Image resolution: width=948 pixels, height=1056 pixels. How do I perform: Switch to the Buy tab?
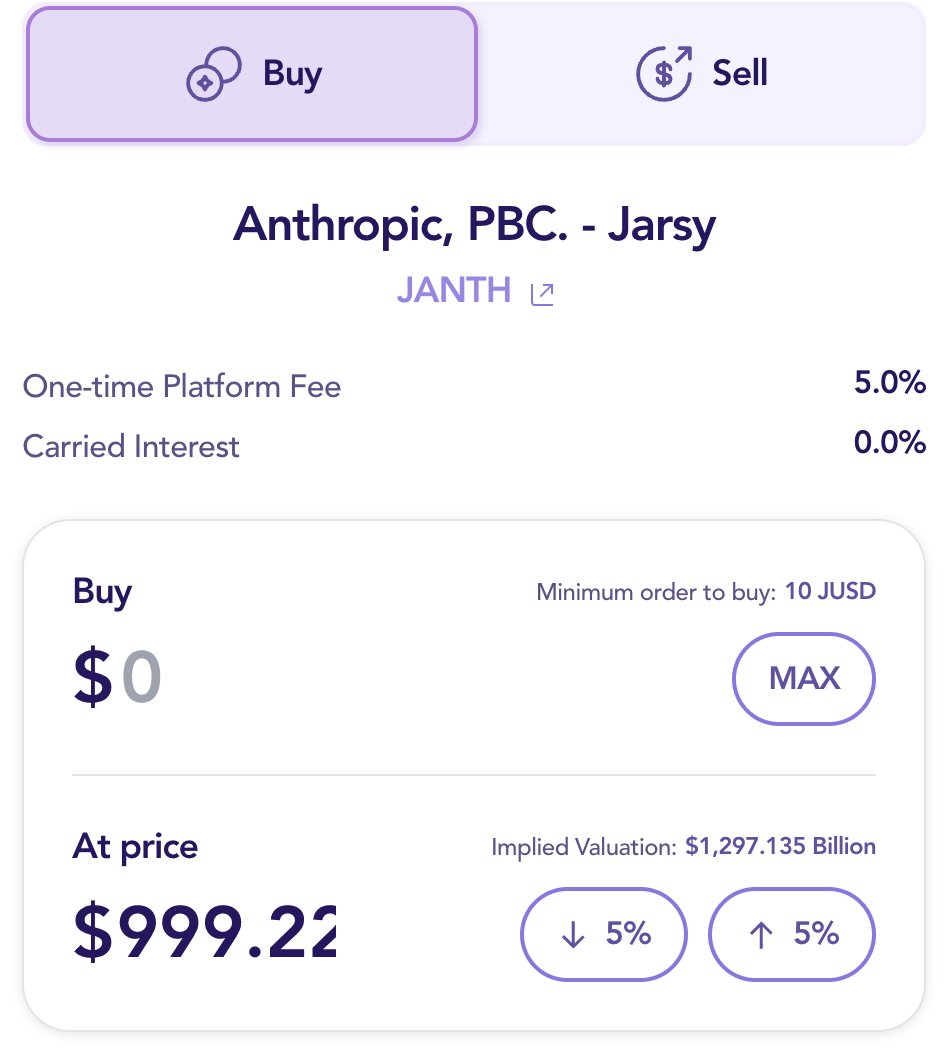(252, 74)
